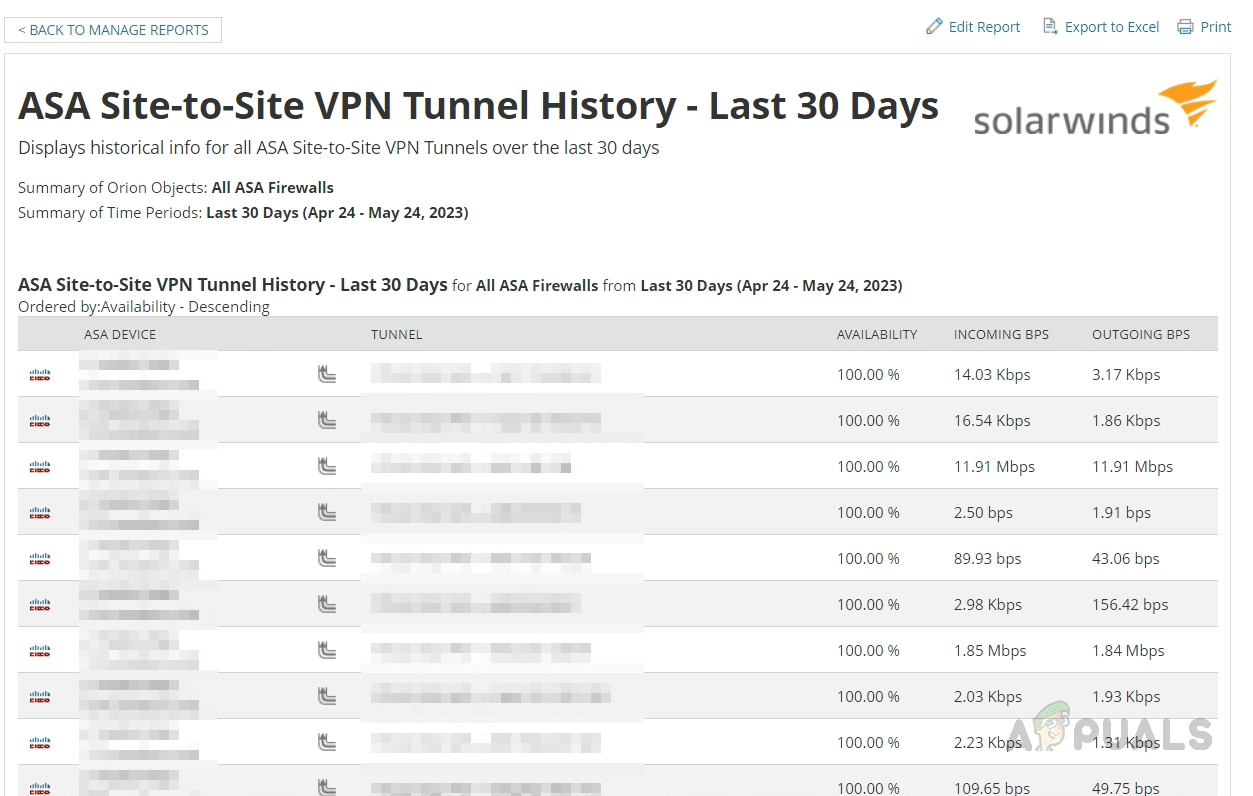
Task: Click the SolarWinds logo
Action: pos(1095,108)
